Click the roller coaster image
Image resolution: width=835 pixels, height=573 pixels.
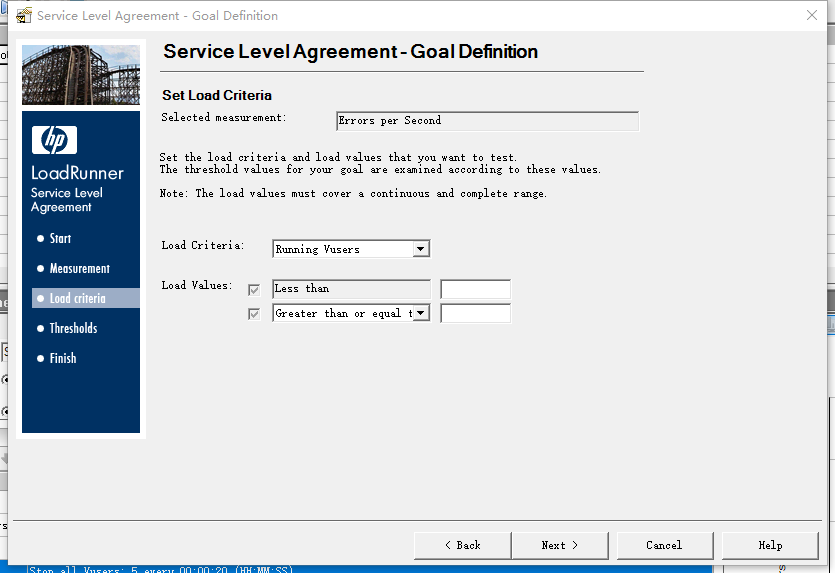click(x=81, y=75)
